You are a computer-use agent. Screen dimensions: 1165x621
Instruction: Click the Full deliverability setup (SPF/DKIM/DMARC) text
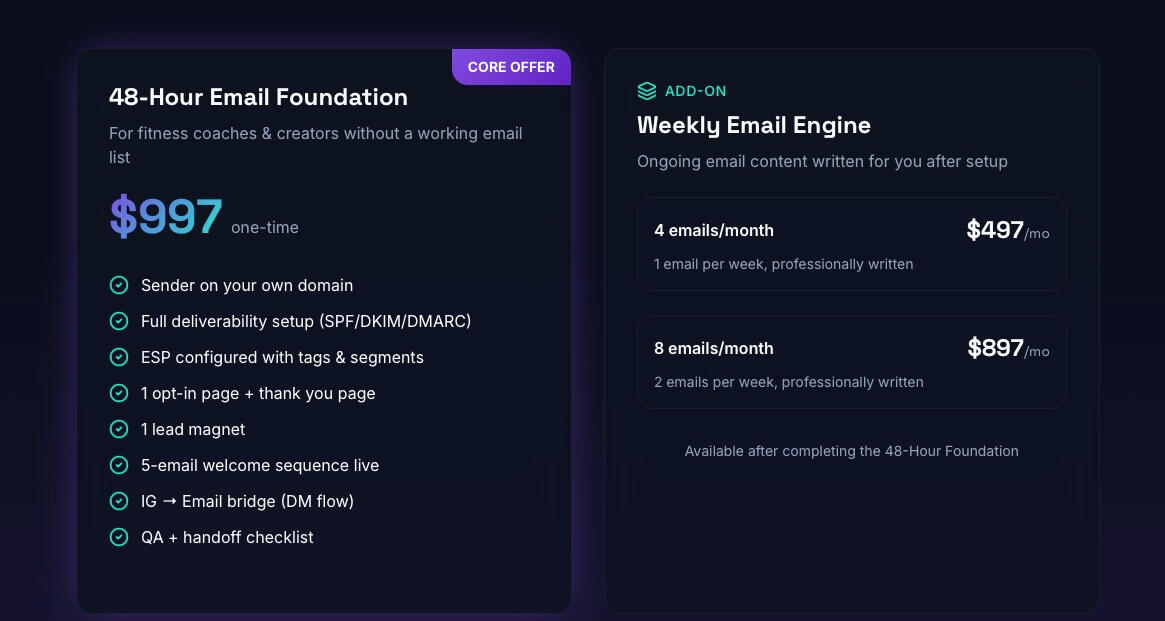pyautogui.click(x=306, y=321)
